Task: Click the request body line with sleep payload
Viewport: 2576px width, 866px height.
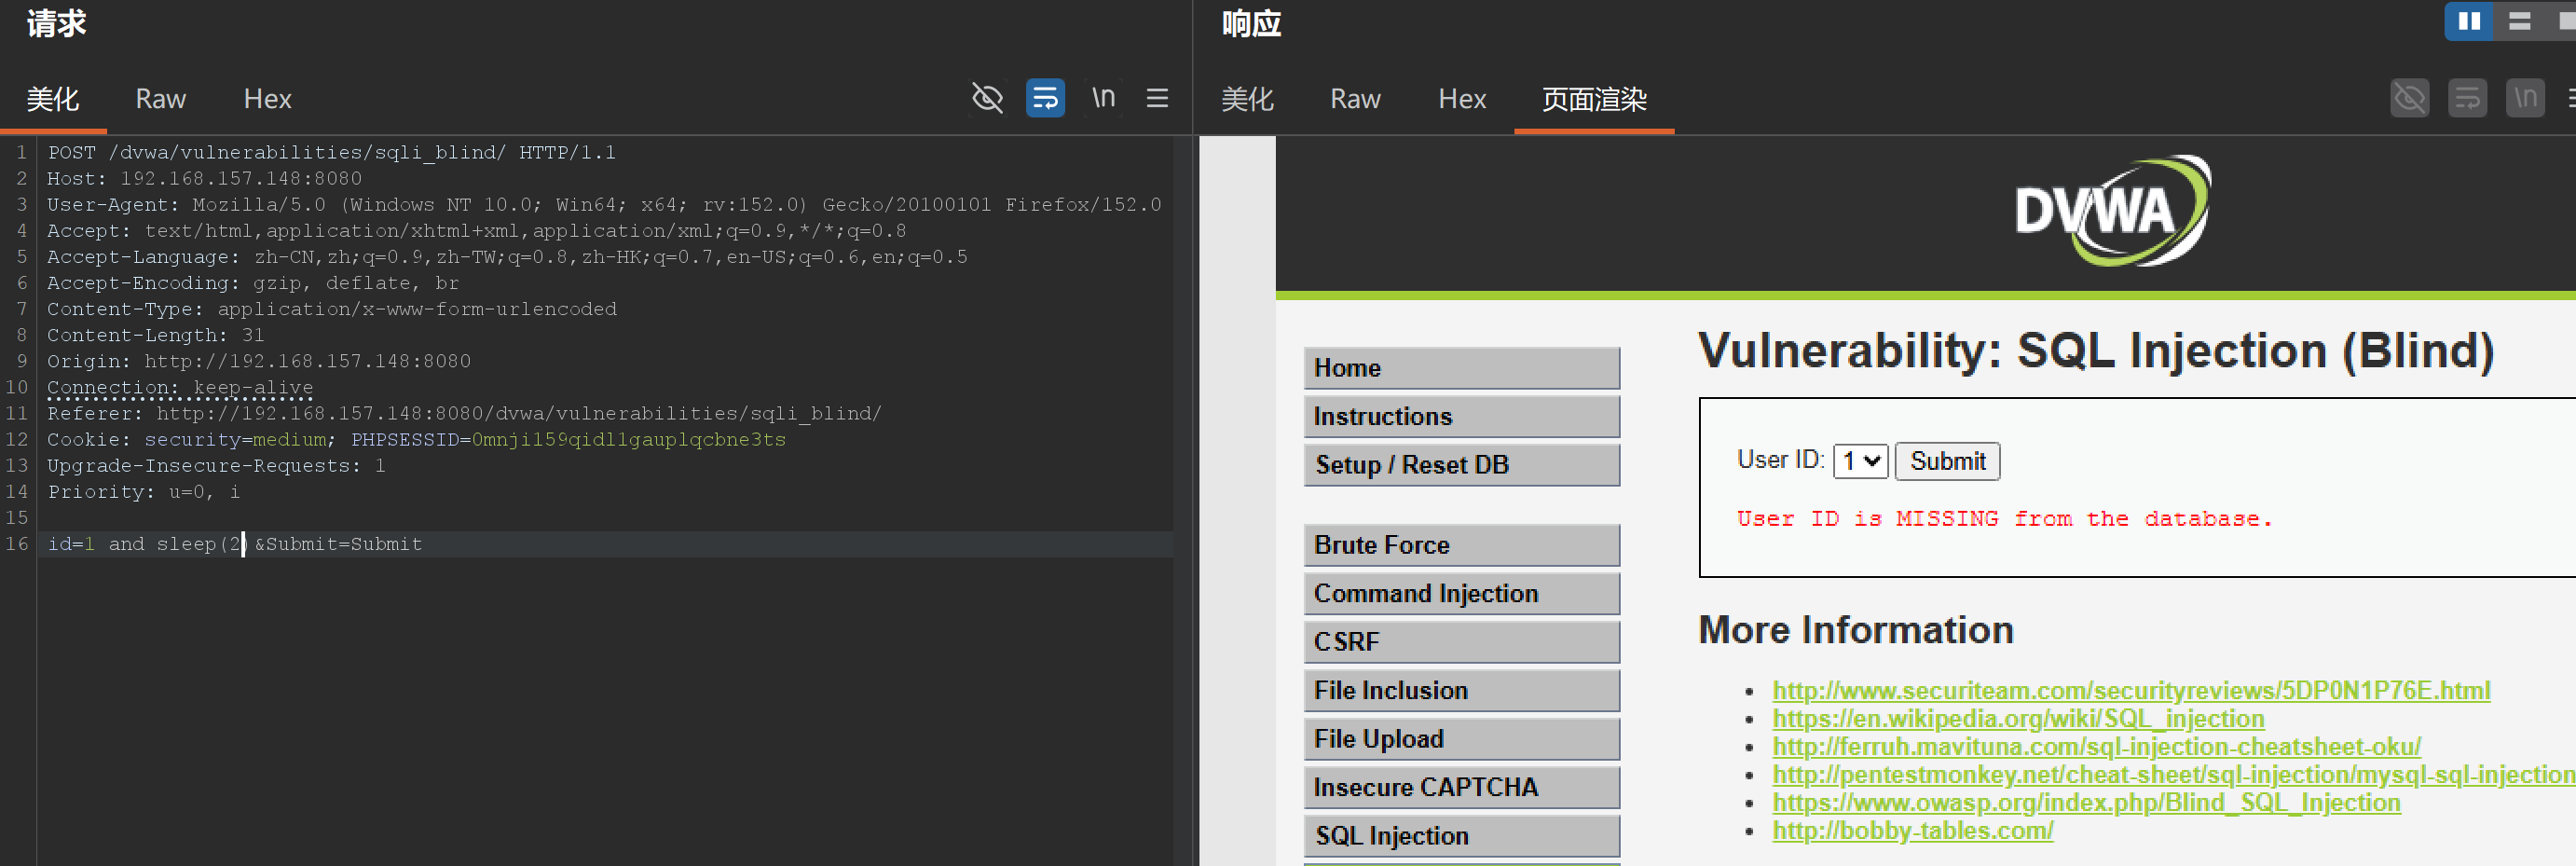Action: 235,544
